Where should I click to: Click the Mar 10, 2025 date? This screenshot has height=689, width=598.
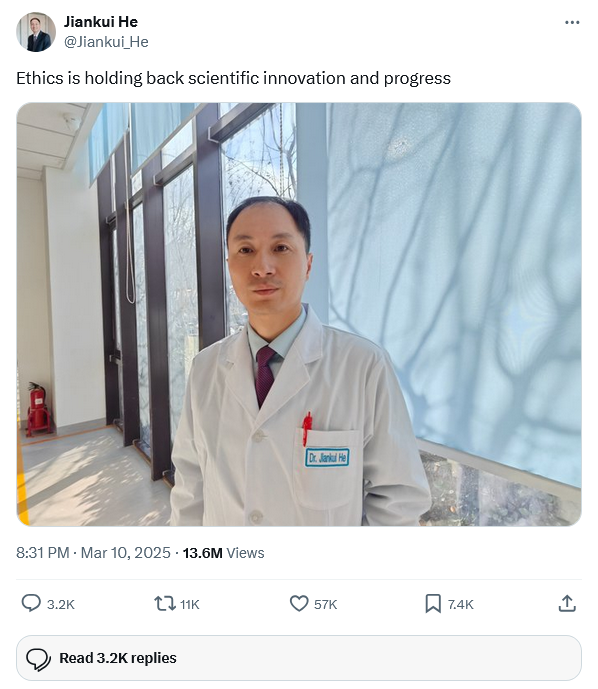coord(126,553)
